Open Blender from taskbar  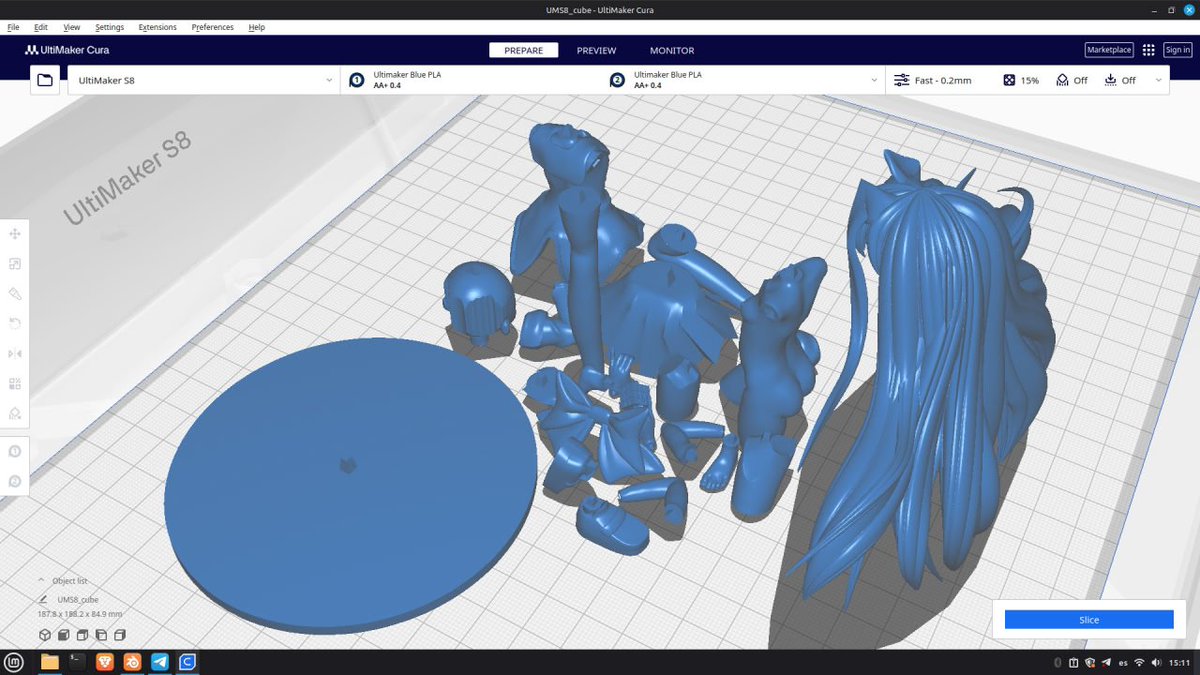pyautogui.click(x=132, y=662)
